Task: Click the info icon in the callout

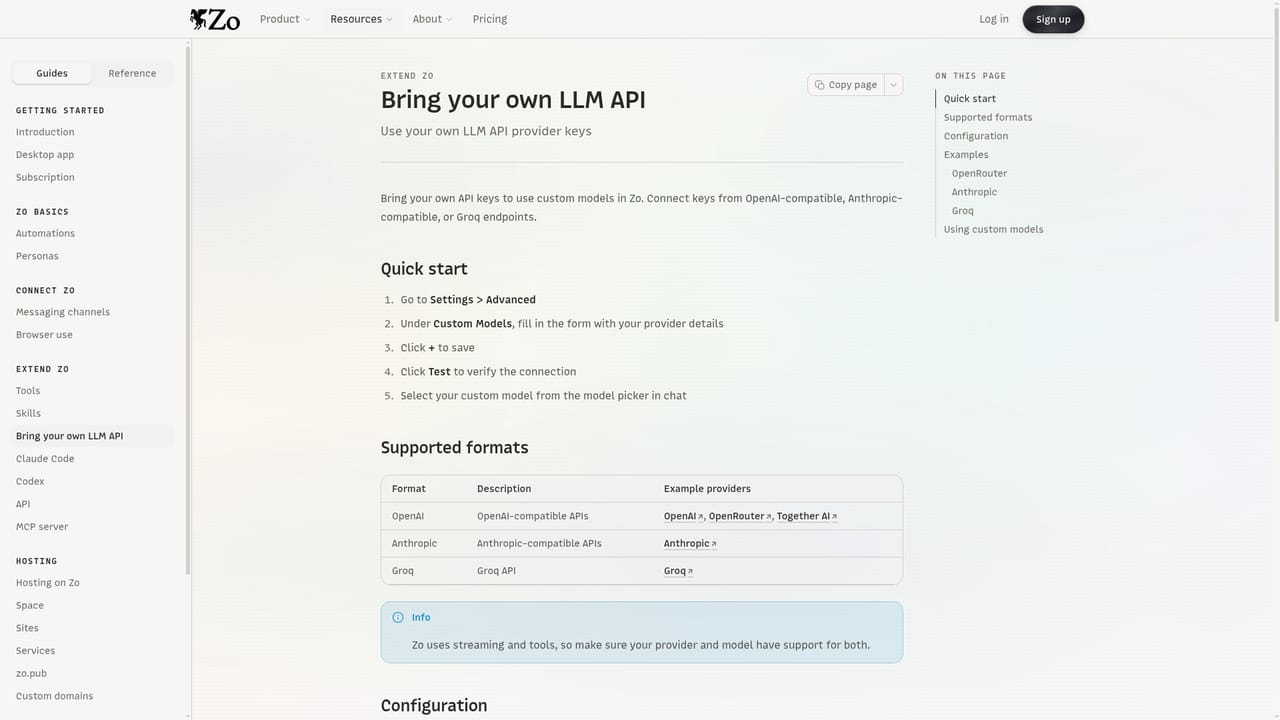Action: pos(398,618)
